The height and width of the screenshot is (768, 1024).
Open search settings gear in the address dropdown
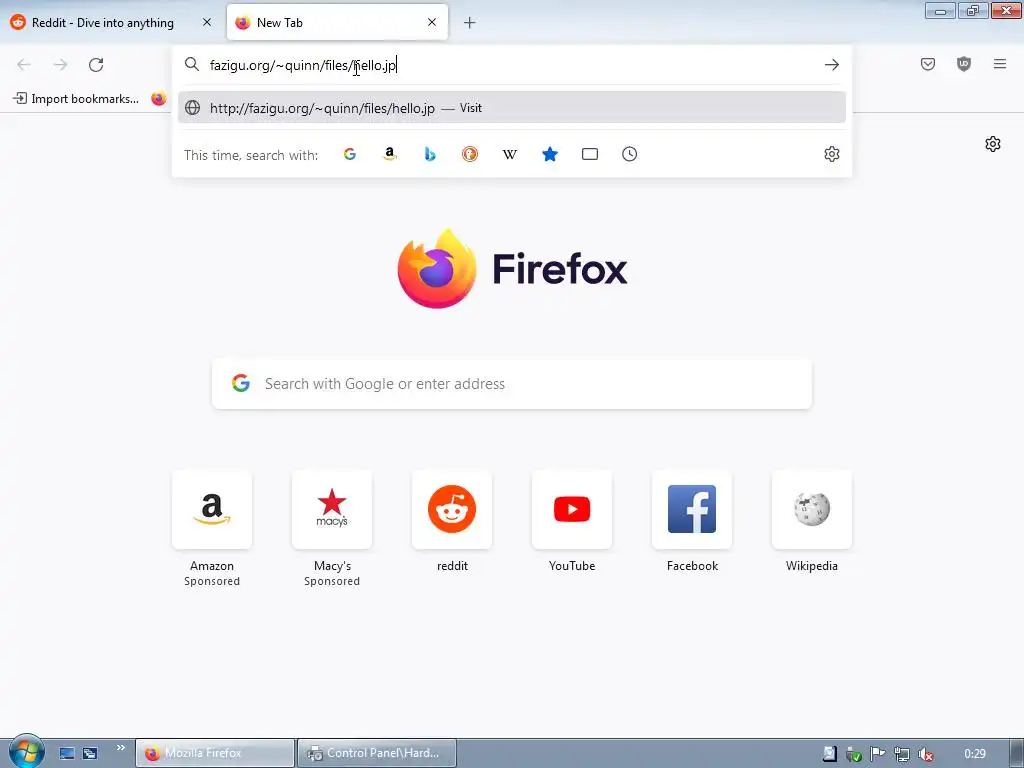click(x=831, y=154)
